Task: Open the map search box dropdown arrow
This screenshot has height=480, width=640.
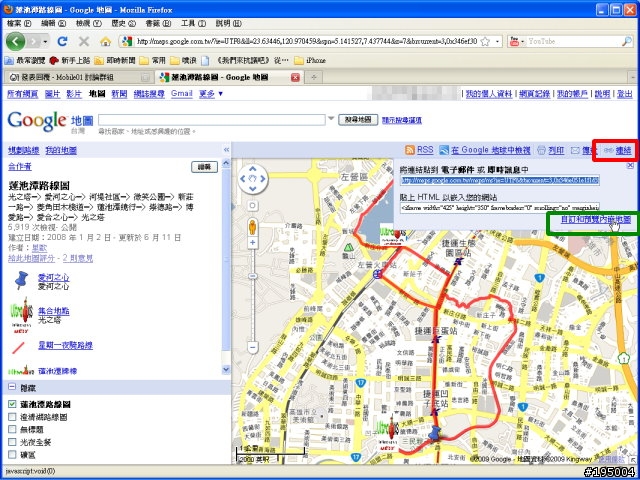Action: point(331,119)
